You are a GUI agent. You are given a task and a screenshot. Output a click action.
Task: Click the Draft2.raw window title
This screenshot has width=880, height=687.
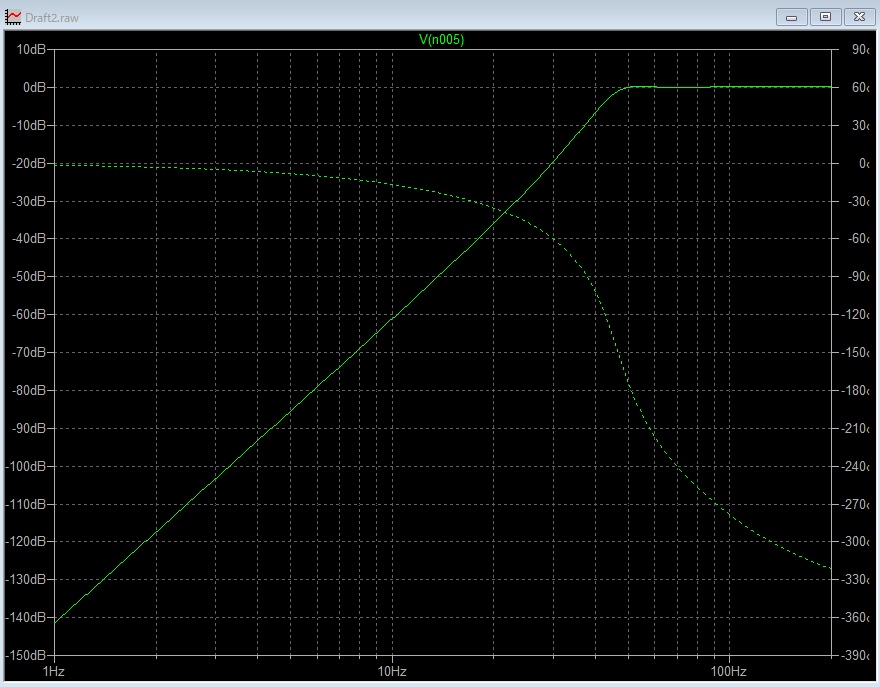click(52, 18)
